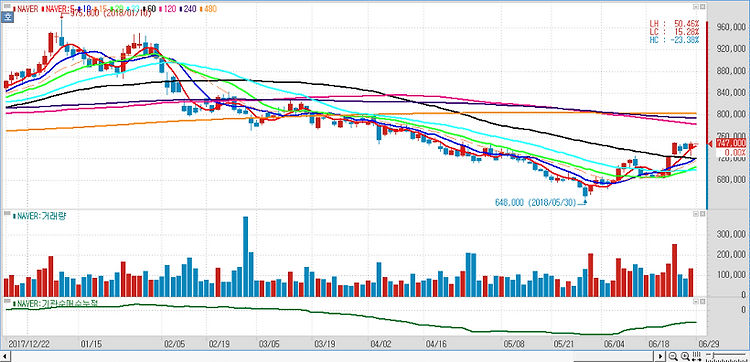
Task: Close the price chart panel
Action: [703, 7]
